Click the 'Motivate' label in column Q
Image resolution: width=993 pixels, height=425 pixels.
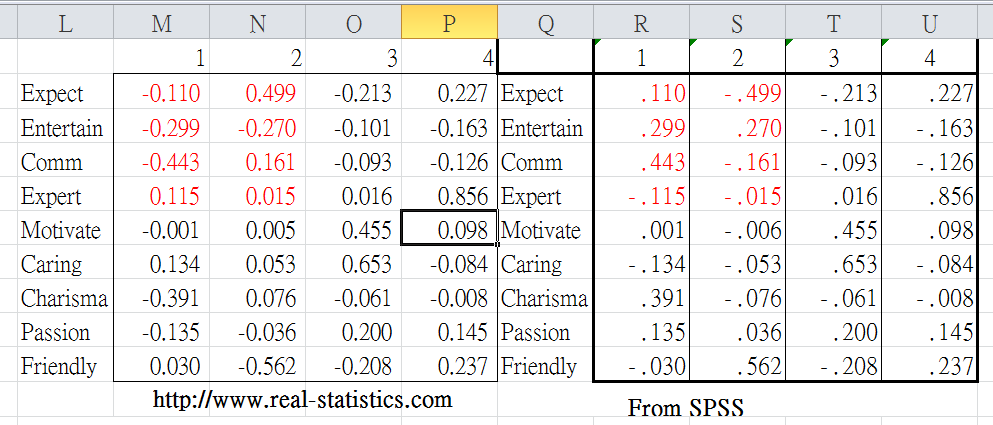click(545, 230)
